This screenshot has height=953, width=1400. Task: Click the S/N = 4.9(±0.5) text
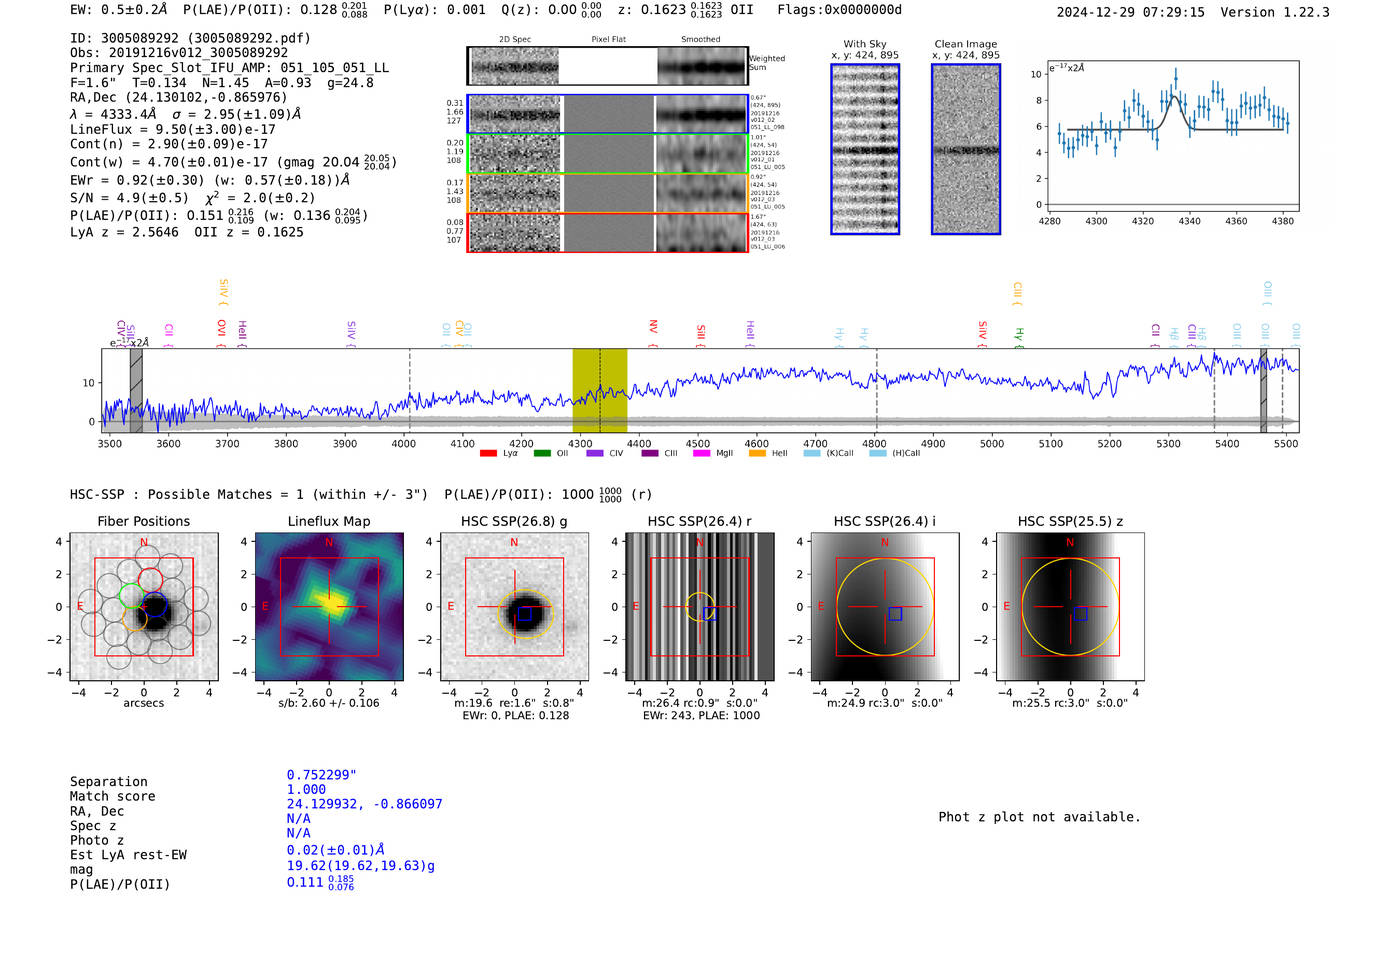pos(129,198)
